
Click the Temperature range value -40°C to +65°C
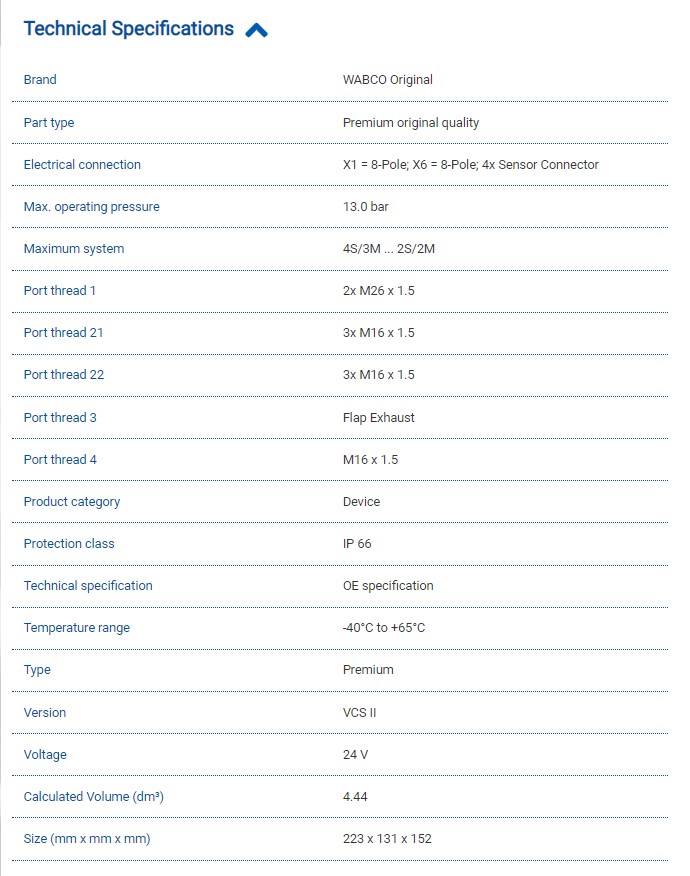tap(383, 628)
